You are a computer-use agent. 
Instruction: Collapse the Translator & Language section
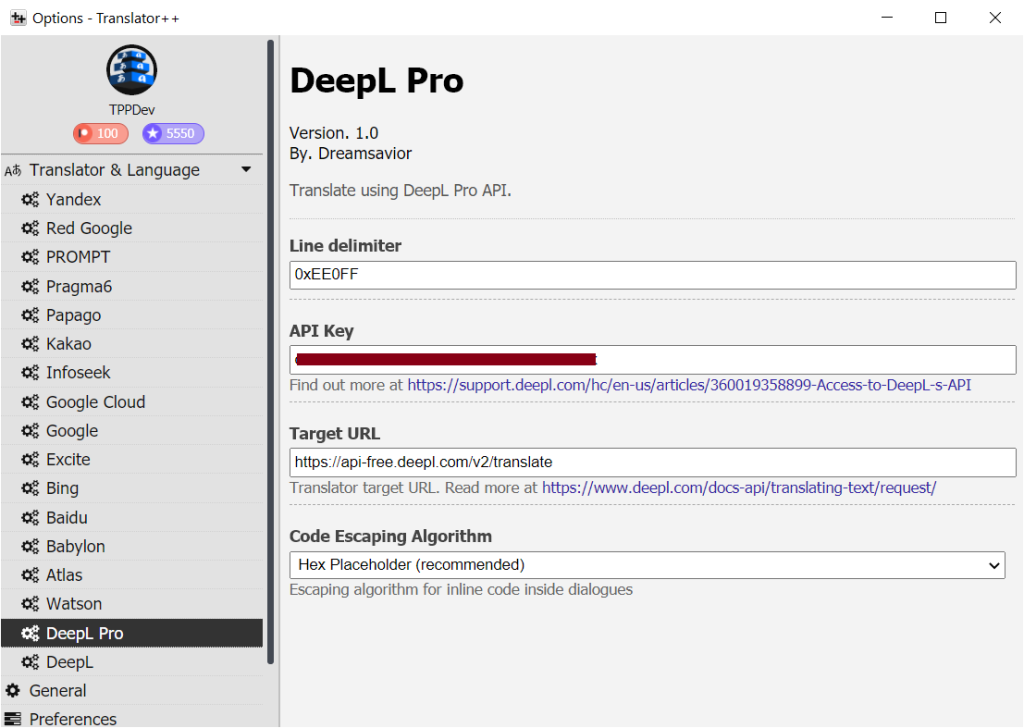(x=245, y=170)
